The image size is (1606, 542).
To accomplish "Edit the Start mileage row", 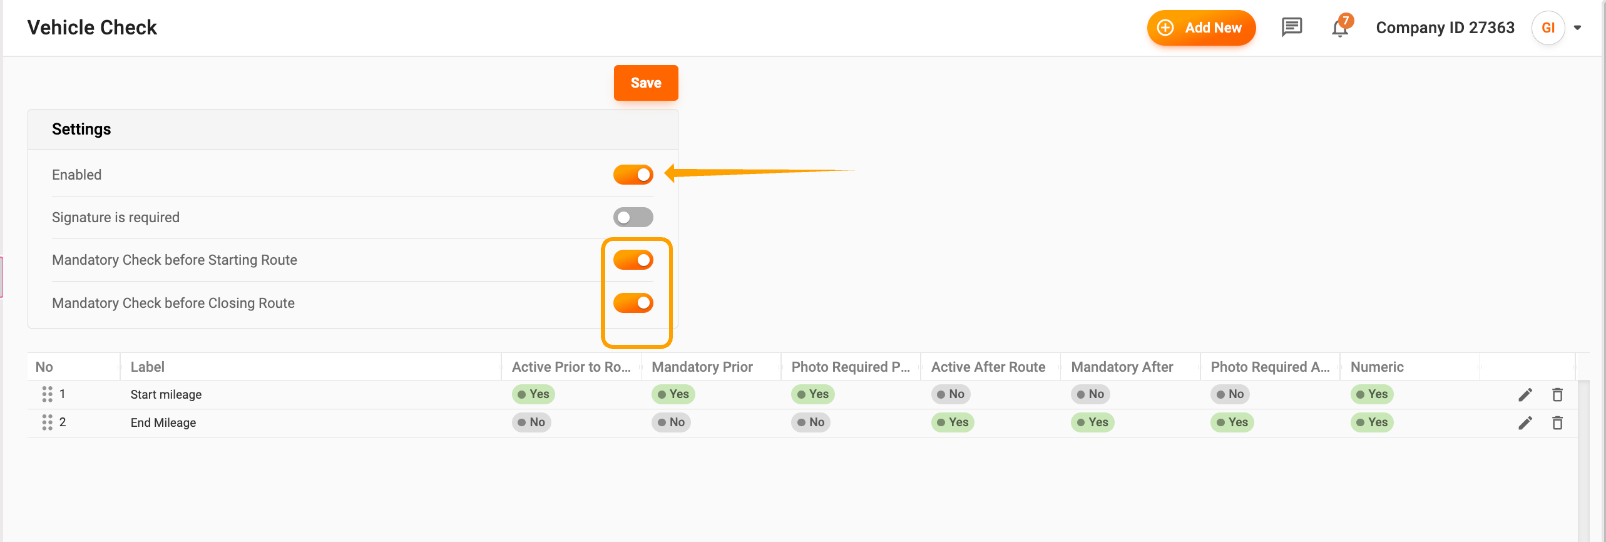I will tap(1525, 395).
